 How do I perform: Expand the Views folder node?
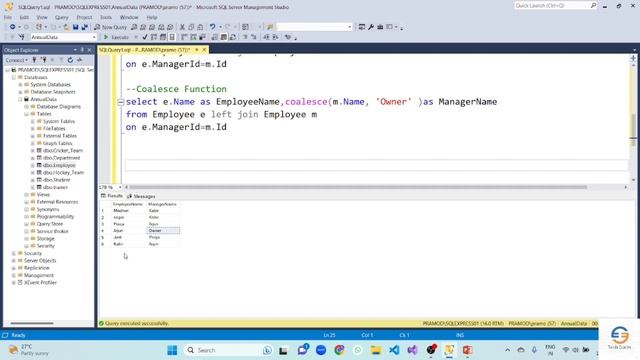click(x=27, y=195)
